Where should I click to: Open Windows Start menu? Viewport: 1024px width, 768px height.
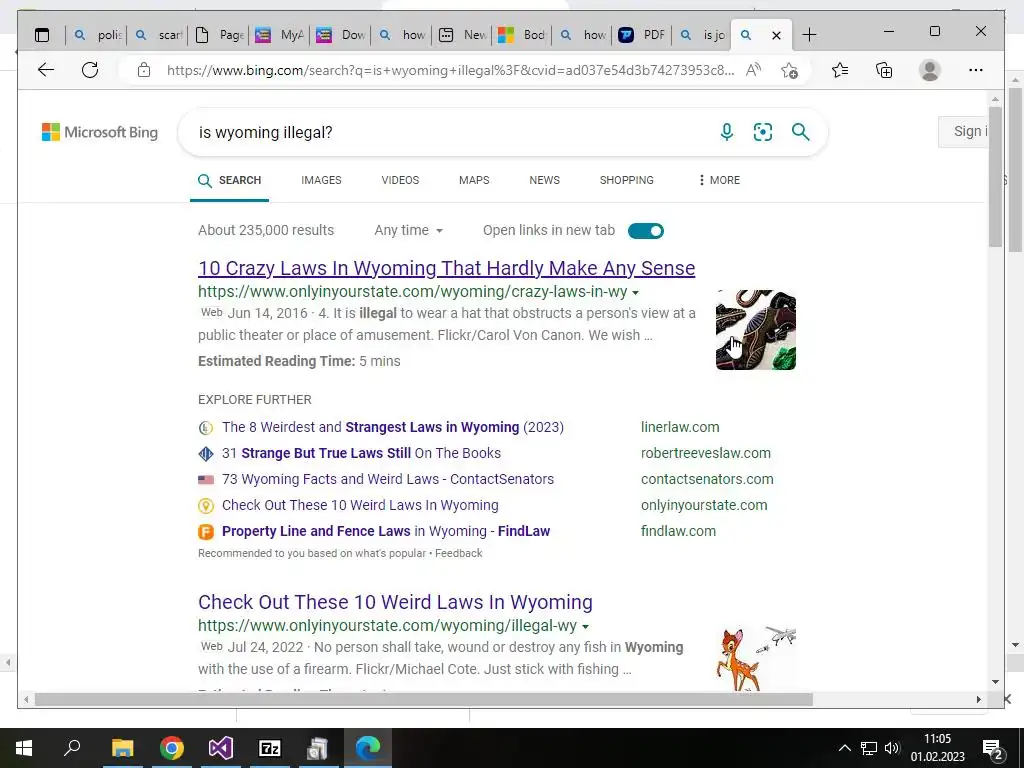tap(24, 748)
